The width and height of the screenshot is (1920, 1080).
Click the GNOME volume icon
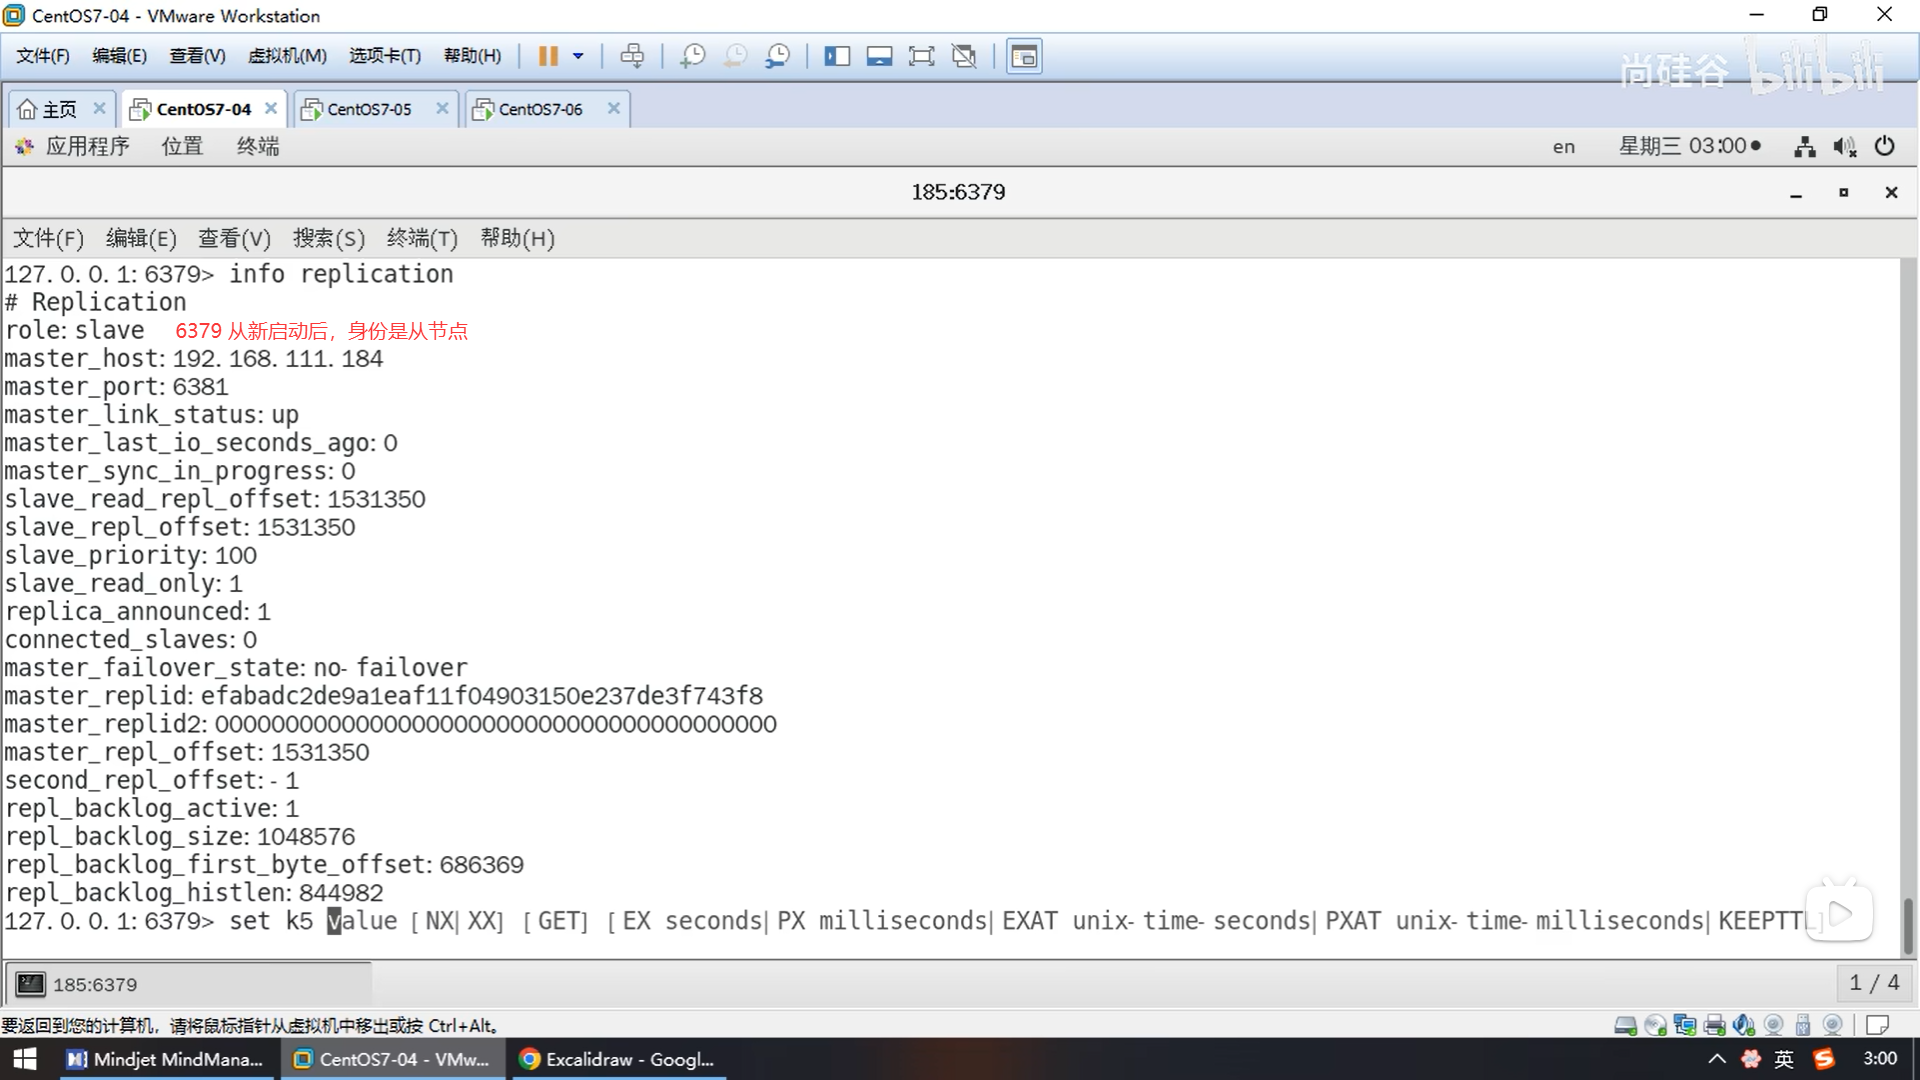1844,147
